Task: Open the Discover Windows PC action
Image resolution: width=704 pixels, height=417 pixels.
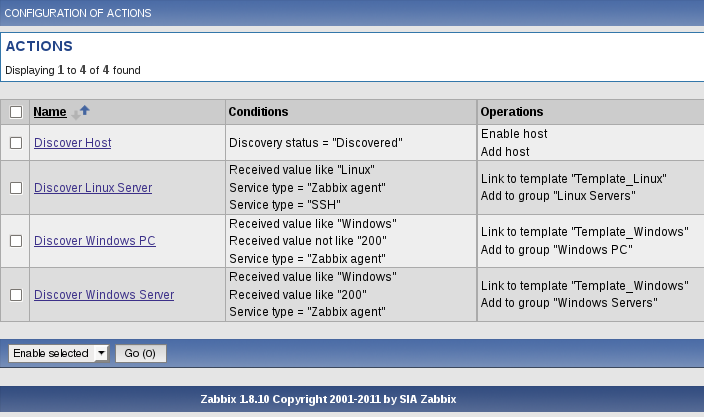Action: (x=94, y=241)
